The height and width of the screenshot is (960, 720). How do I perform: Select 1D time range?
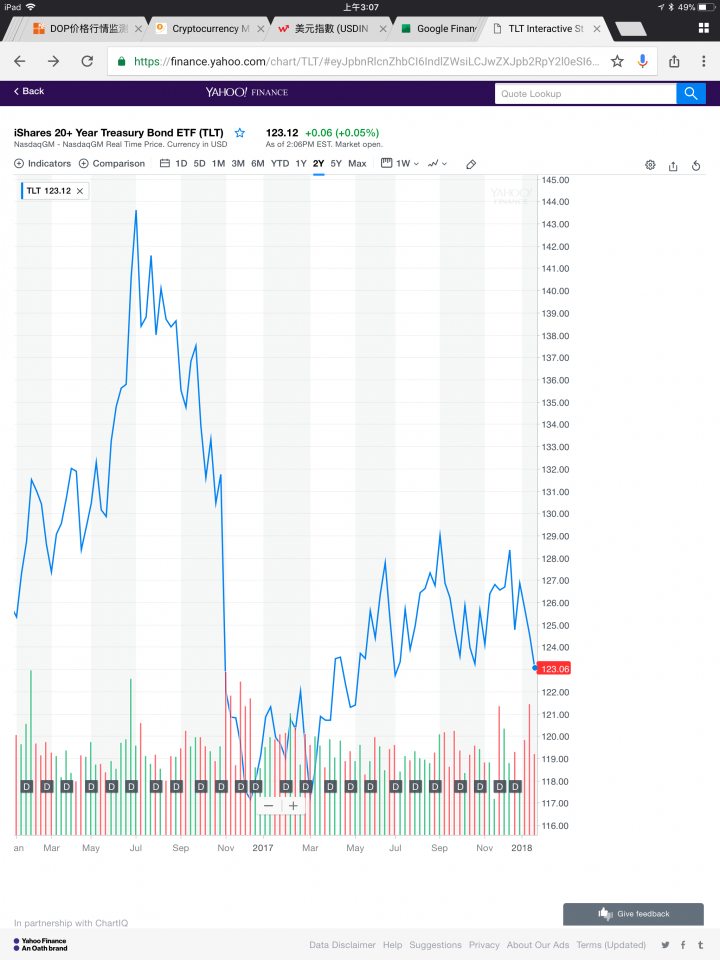[x=181, y=163]
